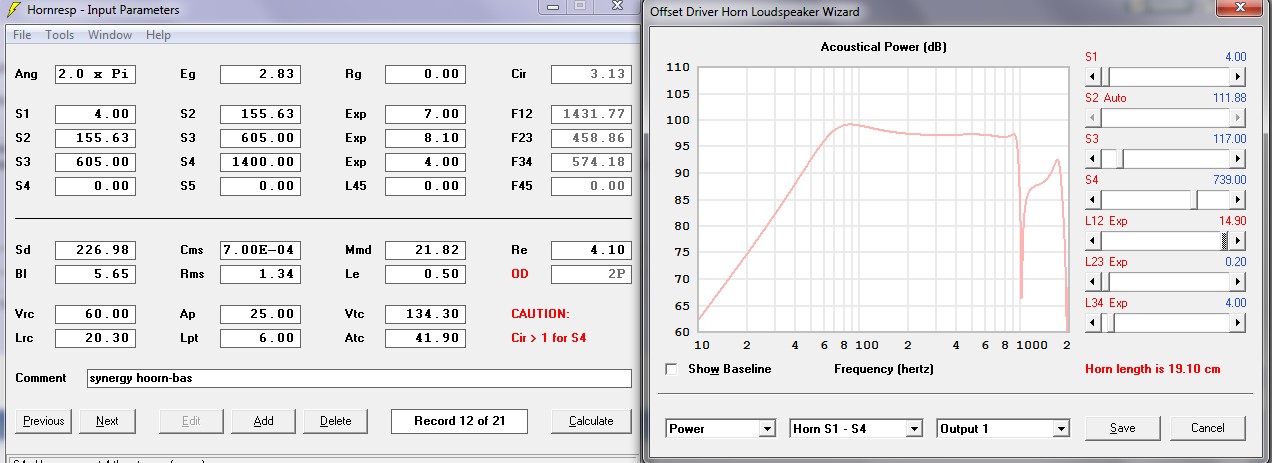Click the Rg input field
This screenshot has width=1272, height=463.
tap(425, 74)
